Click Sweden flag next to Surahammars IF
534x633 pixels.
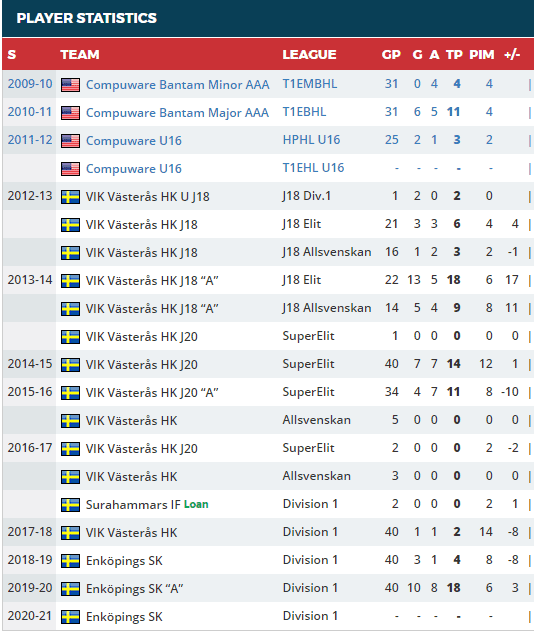(70, 505)
